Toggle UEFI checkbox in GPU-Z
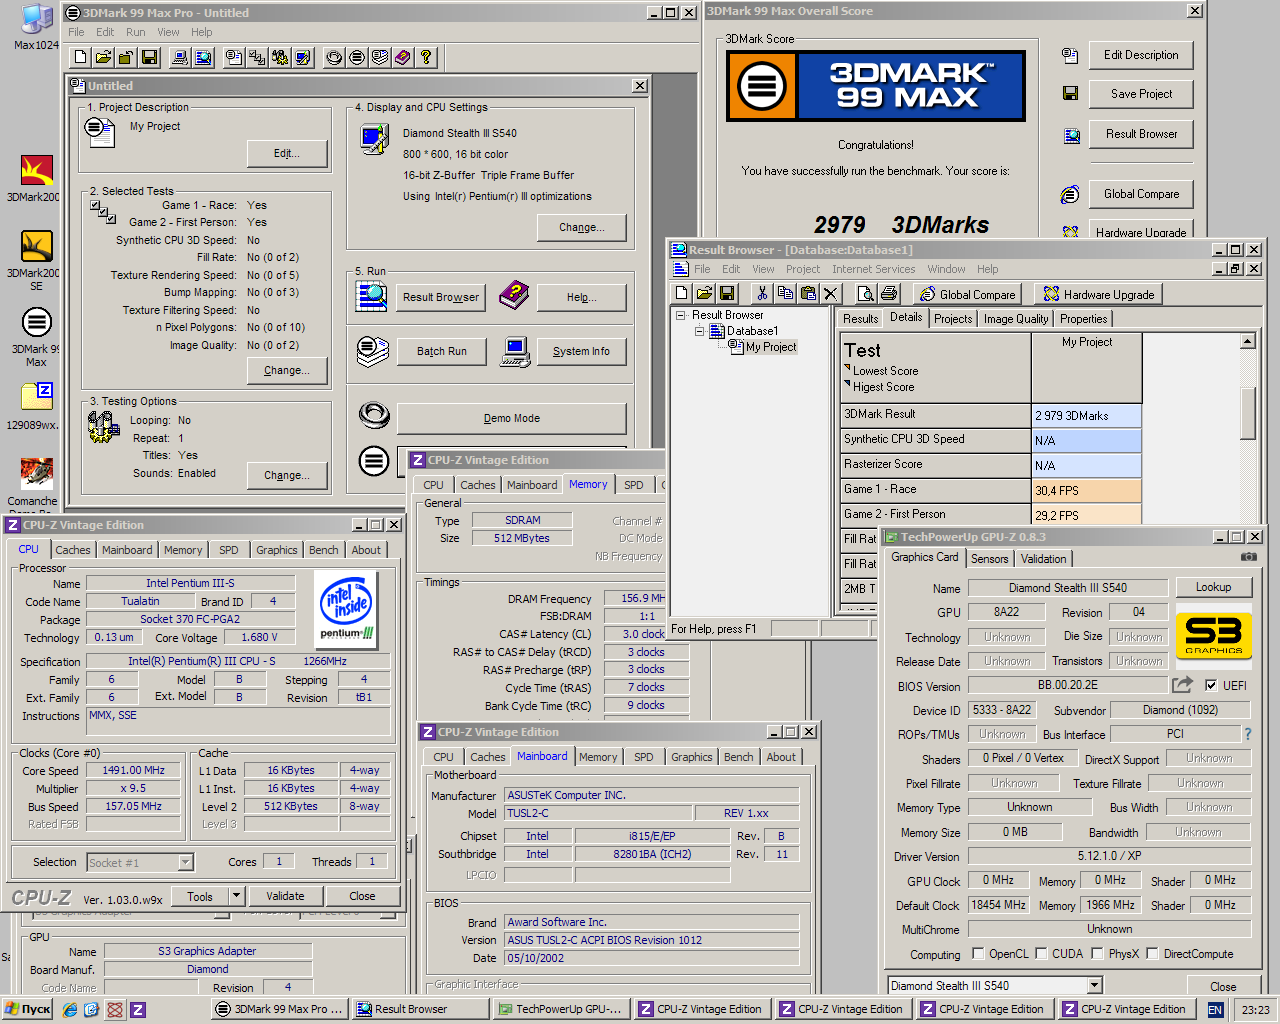This screenshot has width=1280, height=1024. tap(1211, 685)
